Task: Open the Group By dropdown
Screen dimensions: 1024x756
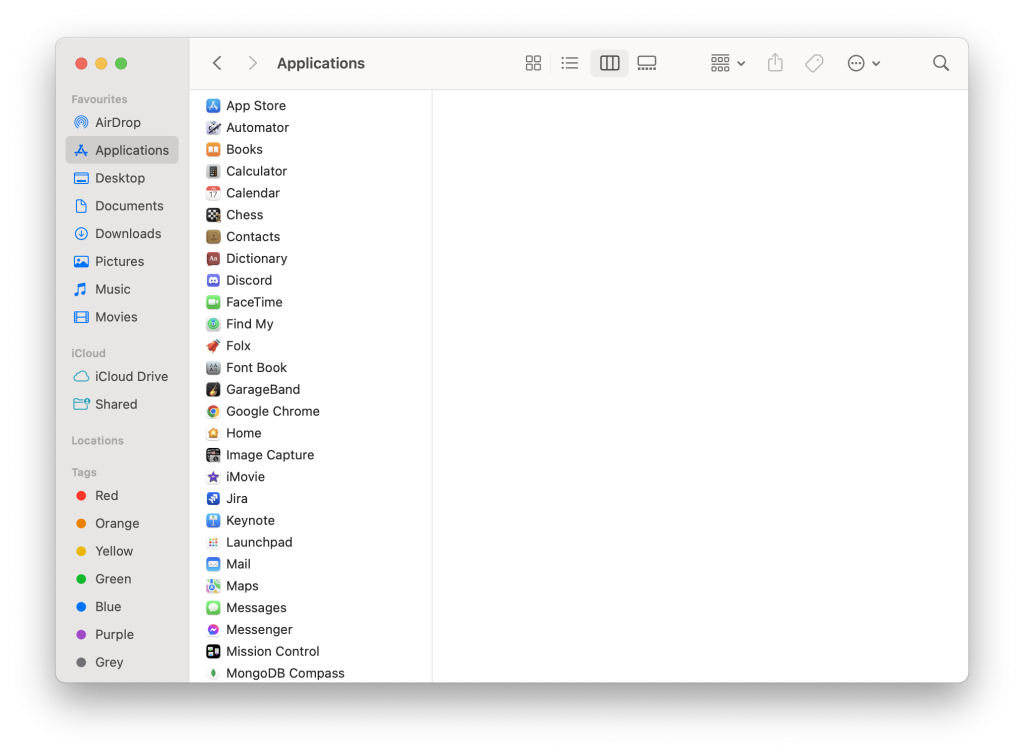Action: 728,63
